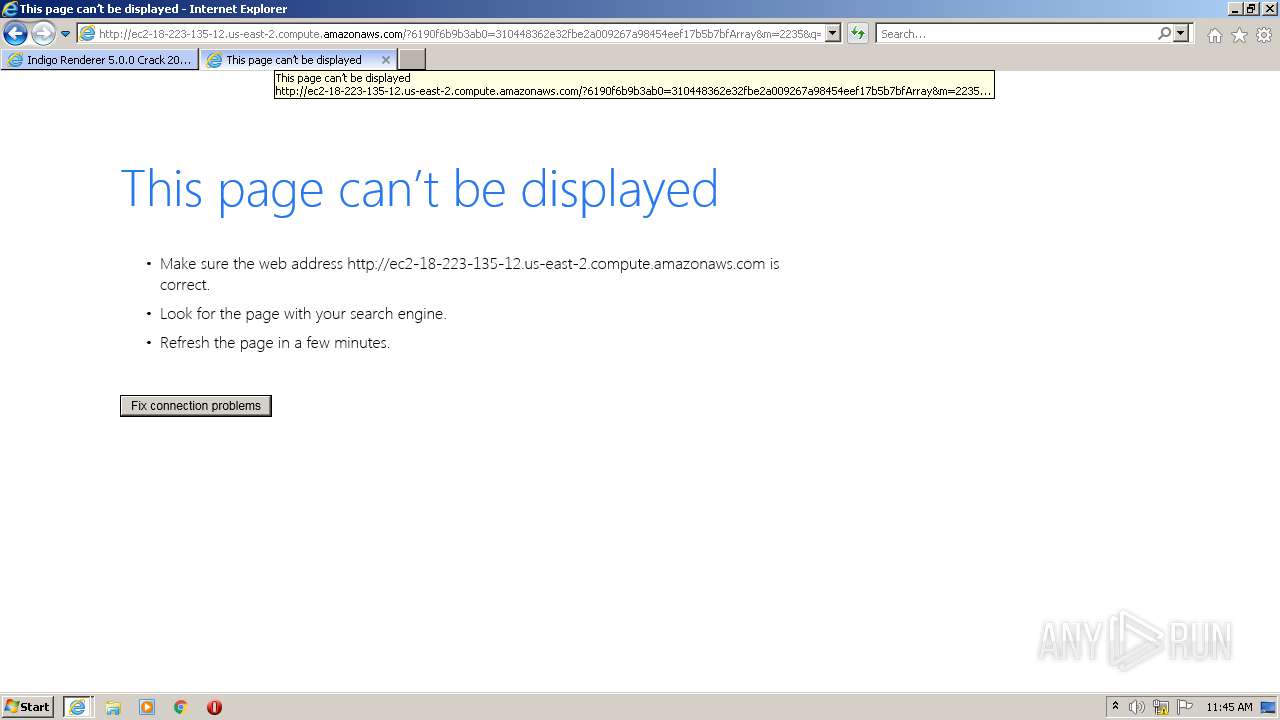Click the Action Center flag tray icon
This screenshot has width=1280, height=720.
click(1185, 707)
